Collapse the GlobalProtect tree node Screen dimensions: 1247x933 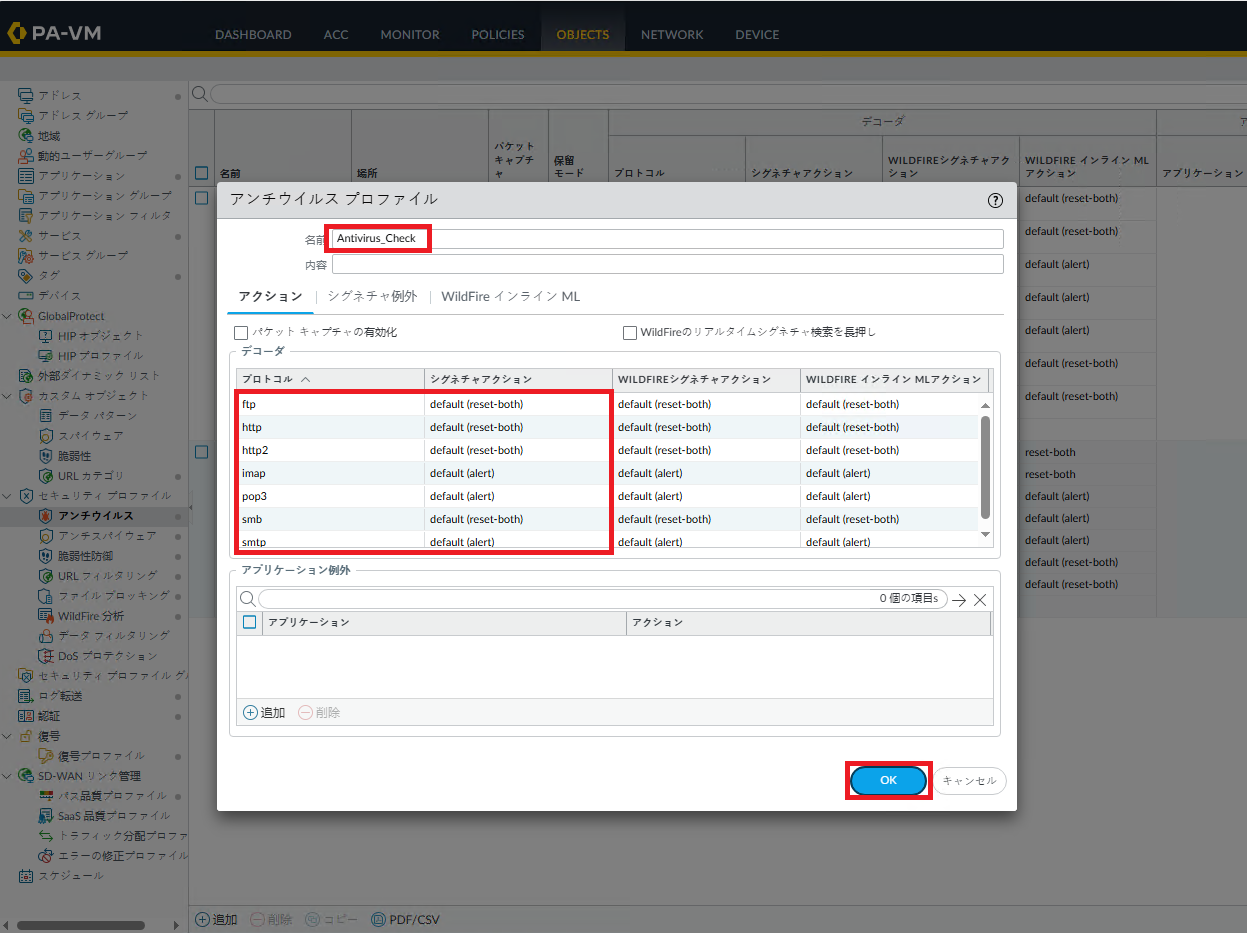click(8, 316)
